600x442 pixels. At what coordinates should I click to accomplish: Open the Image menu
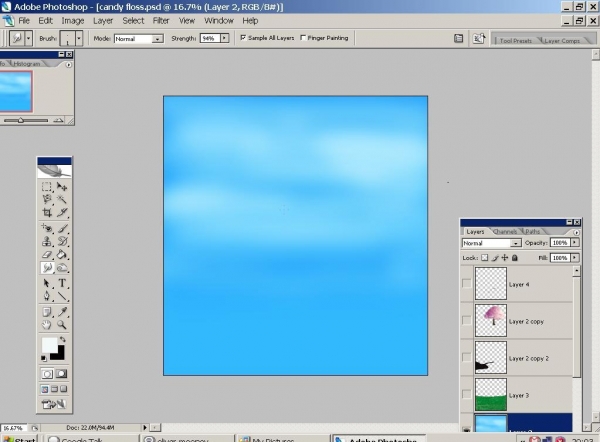(73, 21)
